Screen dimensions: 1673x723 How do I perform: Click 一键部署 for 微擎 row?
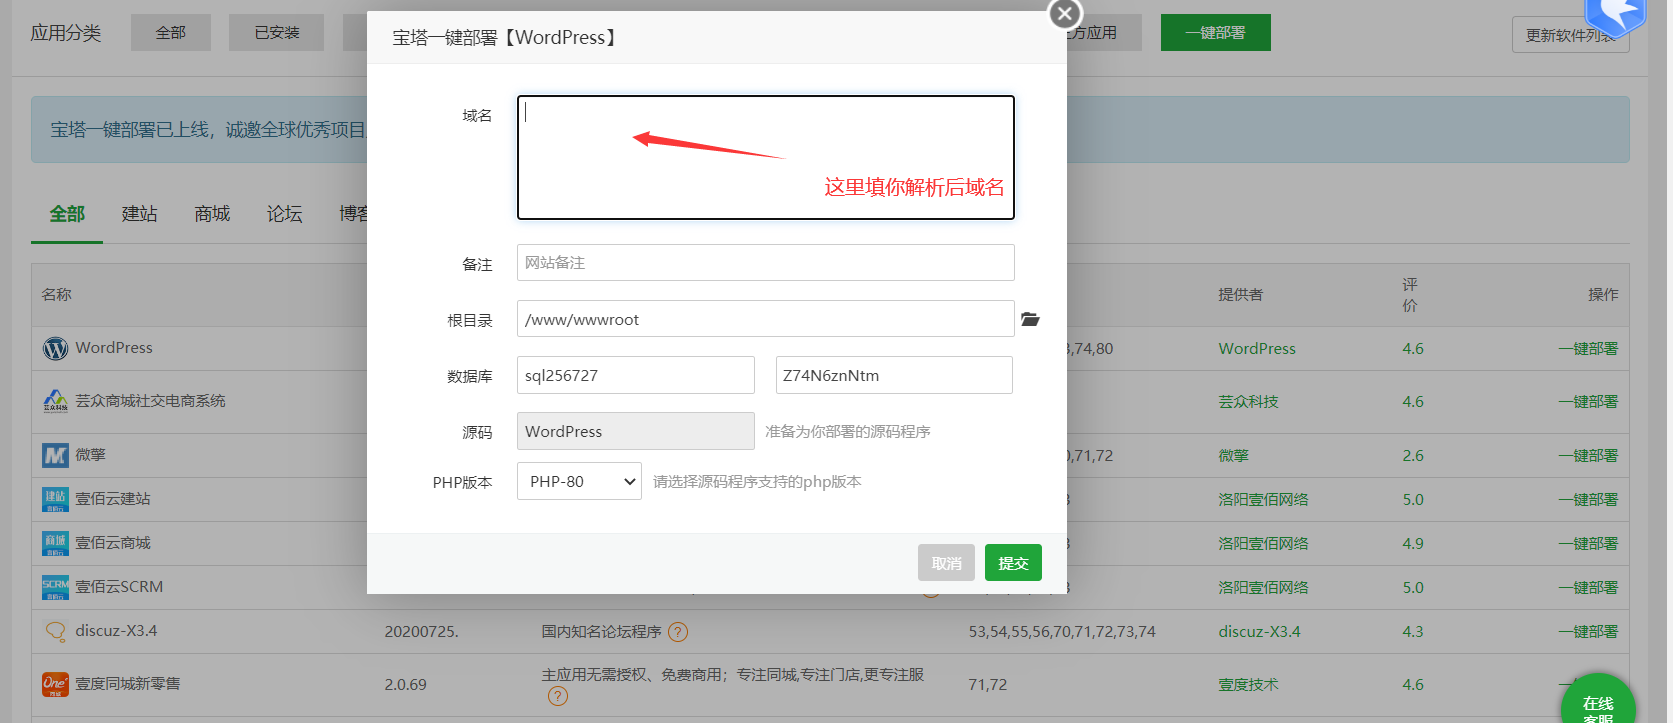coord(1588,456)
